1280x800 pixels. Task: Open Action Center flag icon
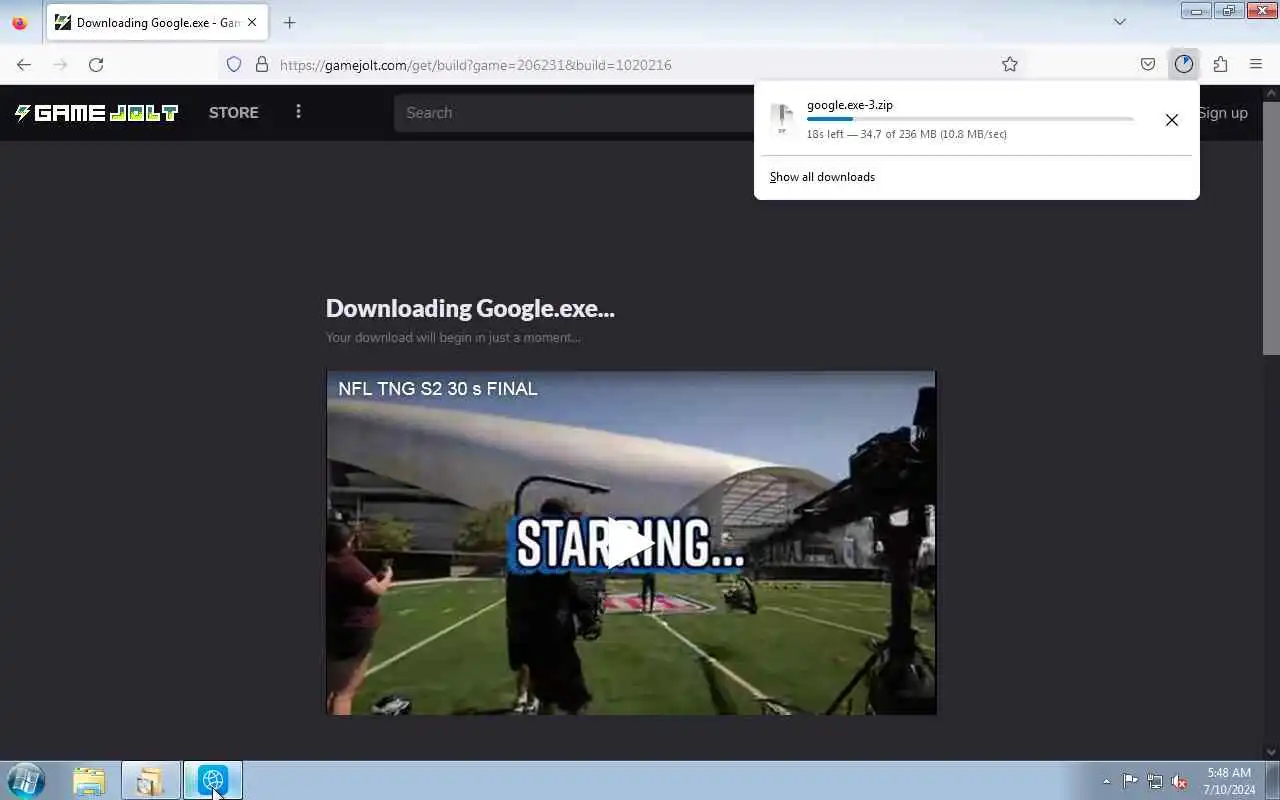[1130, 781]
